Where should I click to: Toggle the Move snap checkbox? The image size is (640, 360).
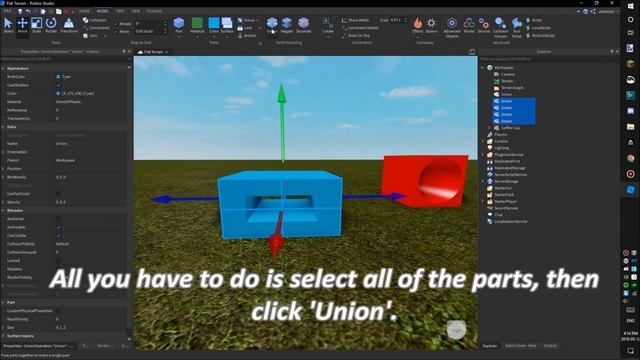point(116,31)
